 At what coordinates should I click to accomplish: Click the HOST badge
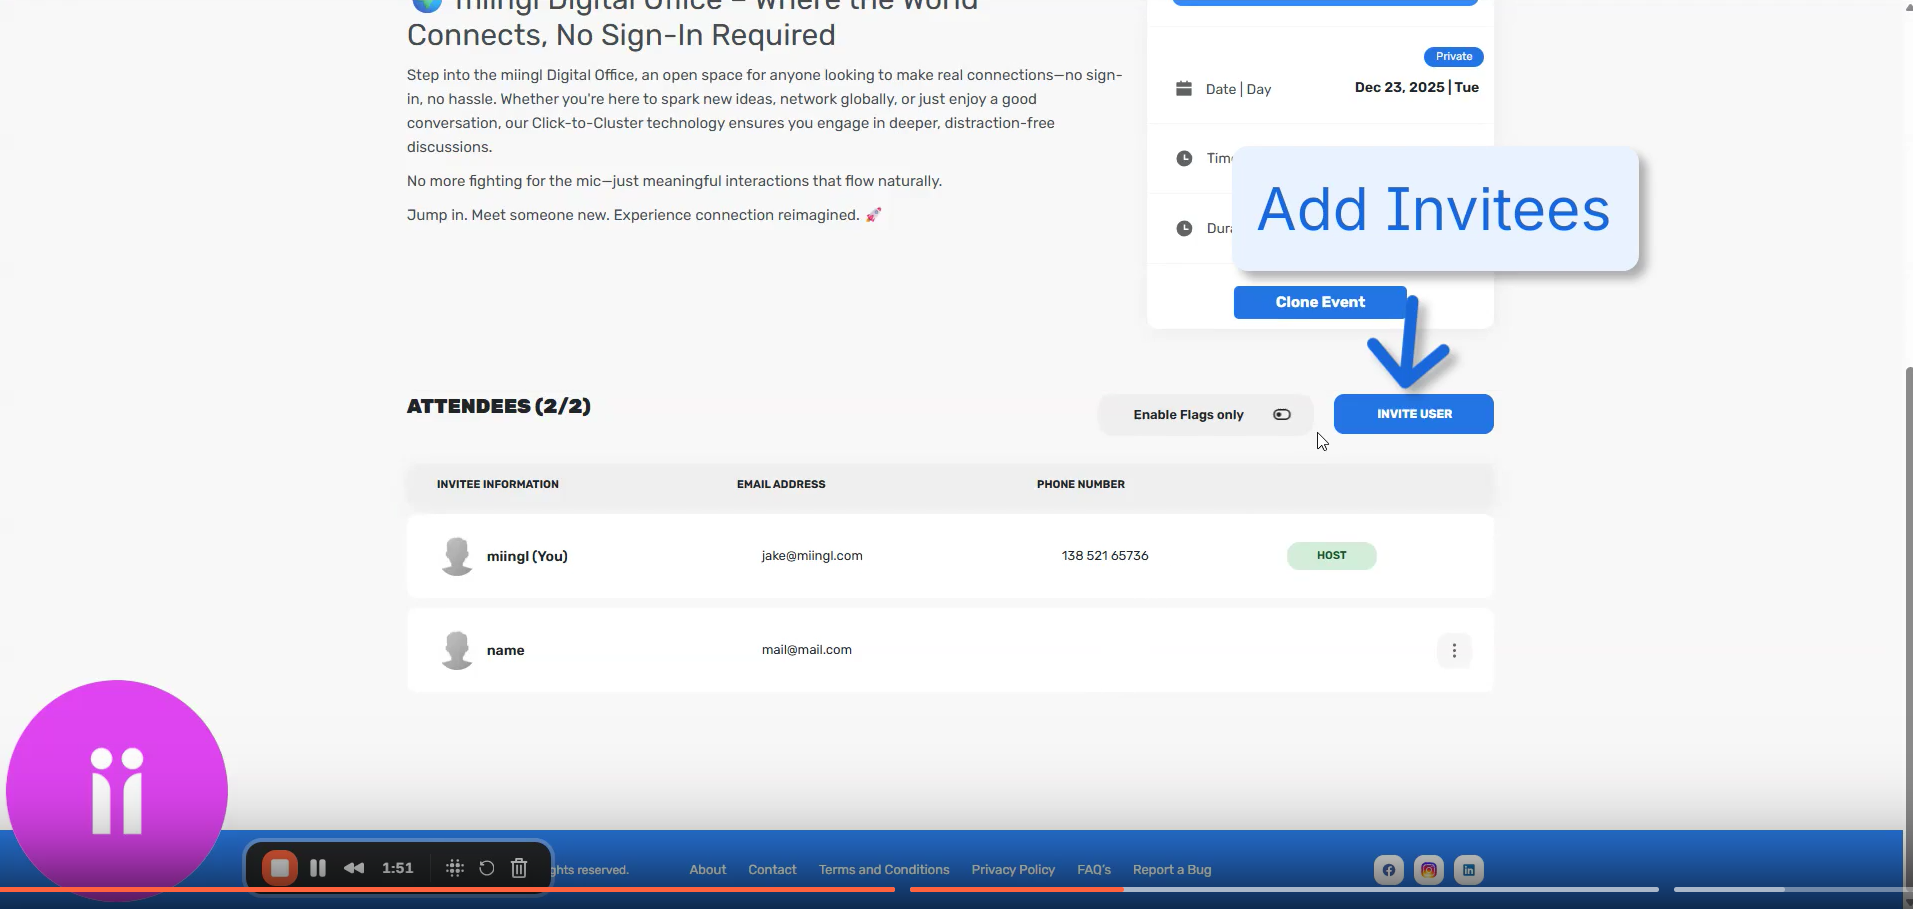(1332, 556)
